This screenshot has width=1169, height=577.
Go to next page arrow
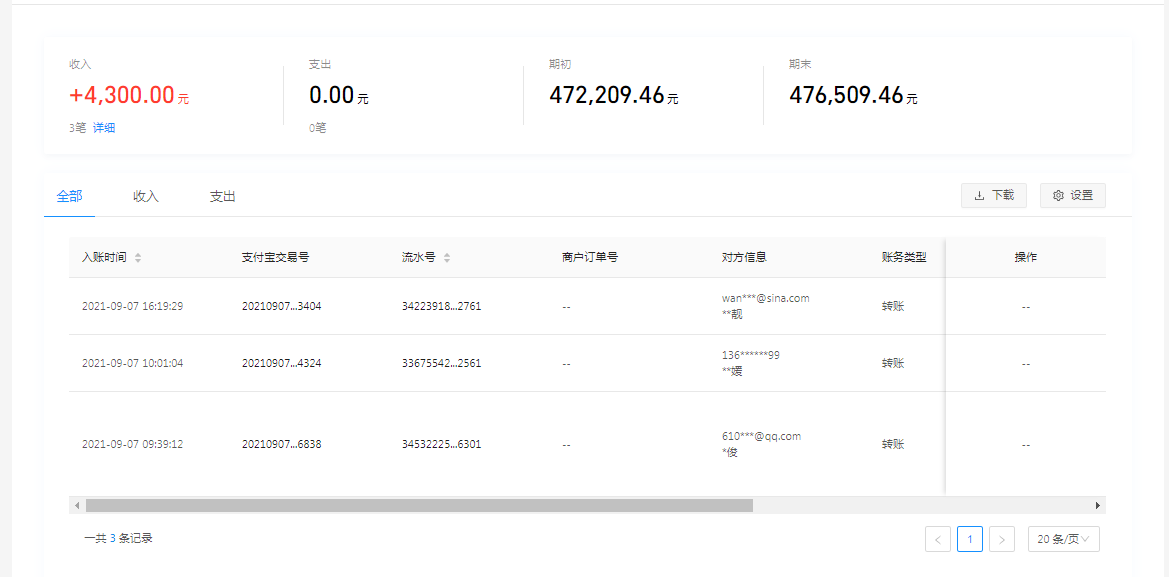coord(1001,539)
